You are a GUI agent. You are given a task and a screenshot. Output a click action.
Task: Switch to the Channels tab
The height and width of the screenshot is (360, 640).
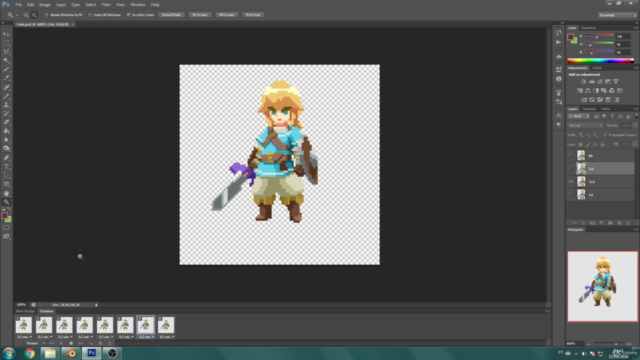coord(589,109)
